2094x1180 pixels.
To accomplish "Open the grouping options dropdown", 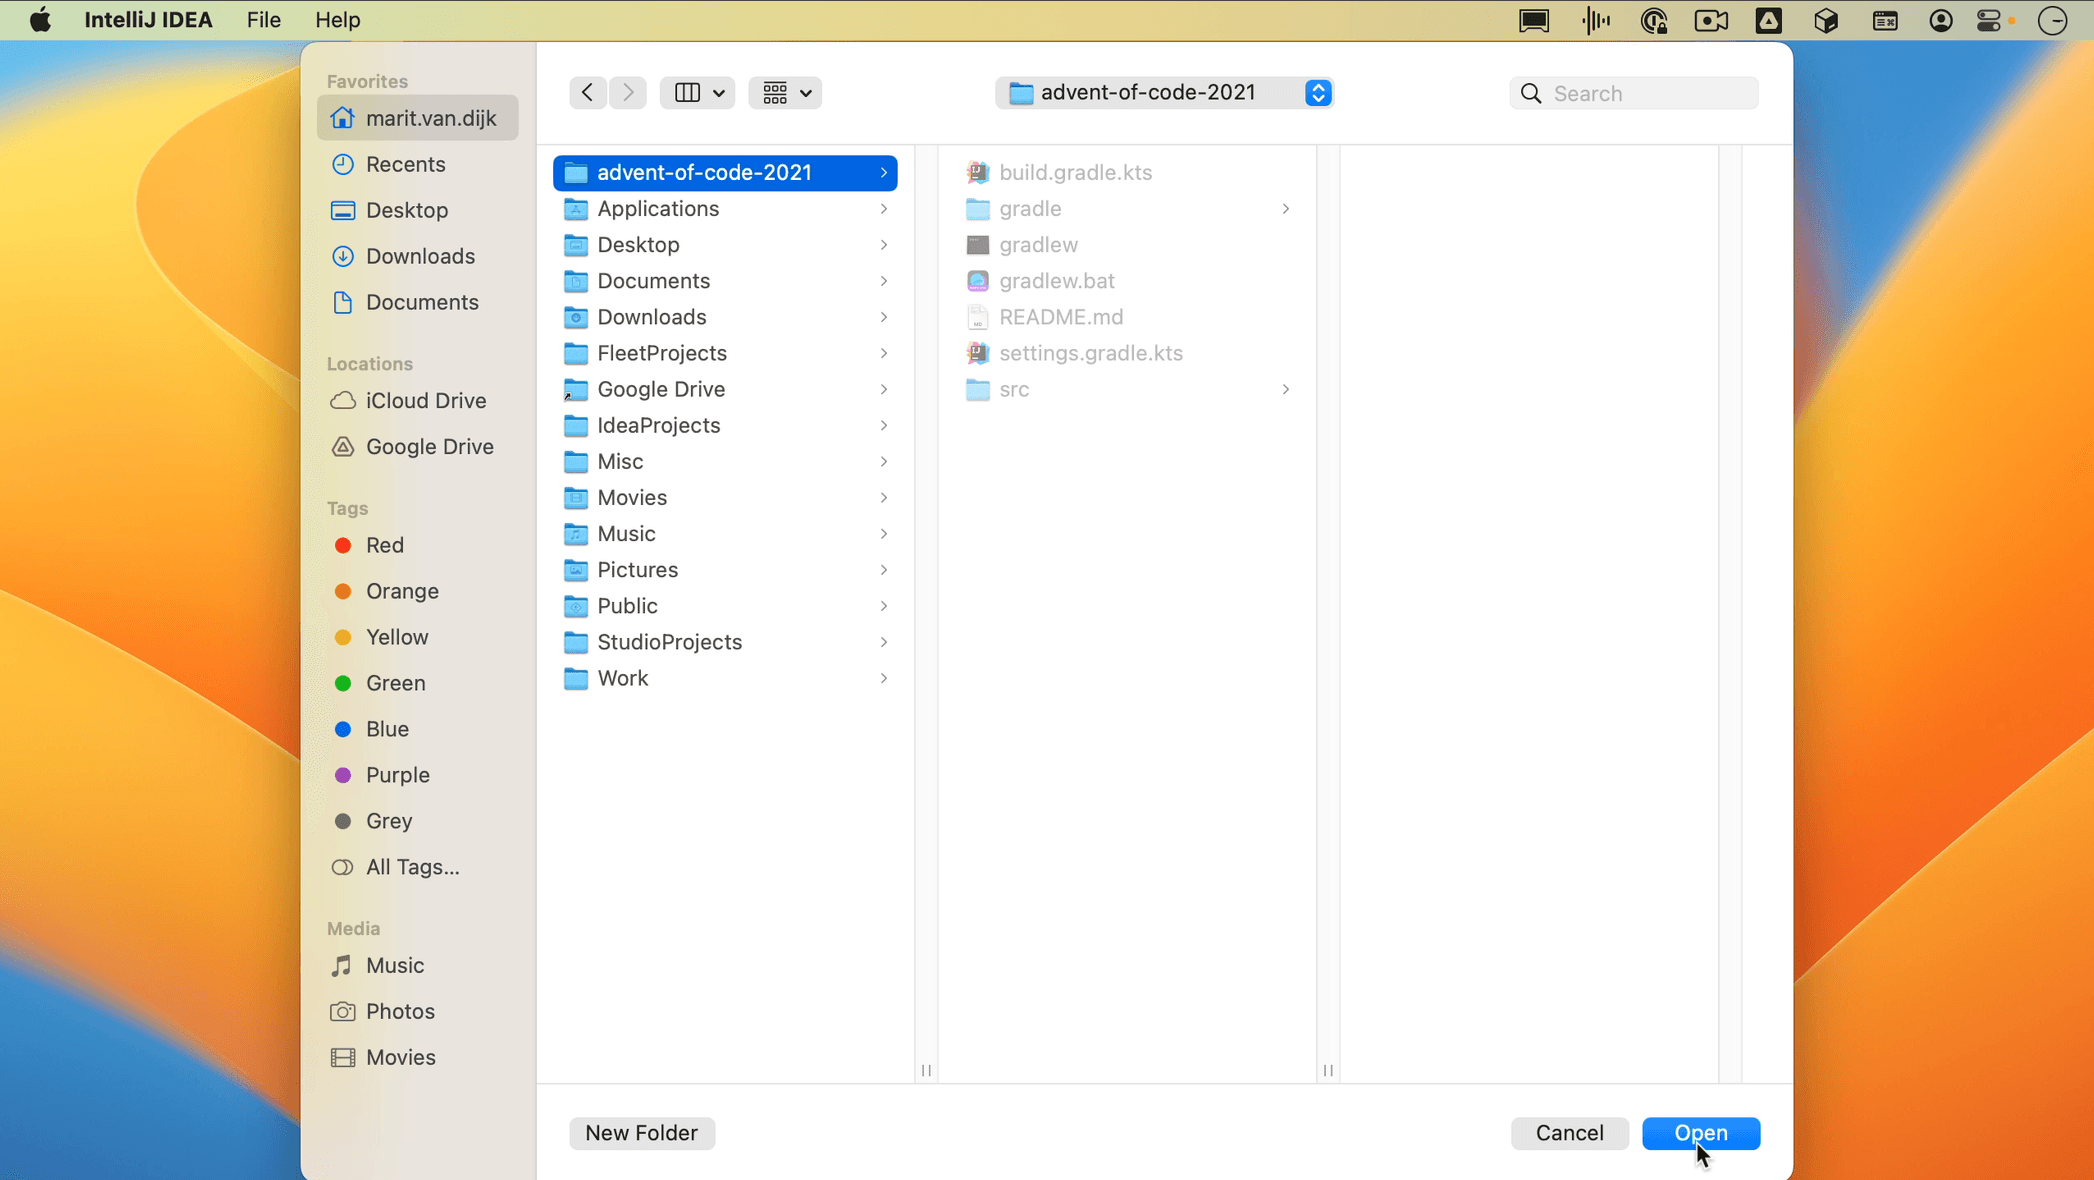I will click(x=785, y=92).
